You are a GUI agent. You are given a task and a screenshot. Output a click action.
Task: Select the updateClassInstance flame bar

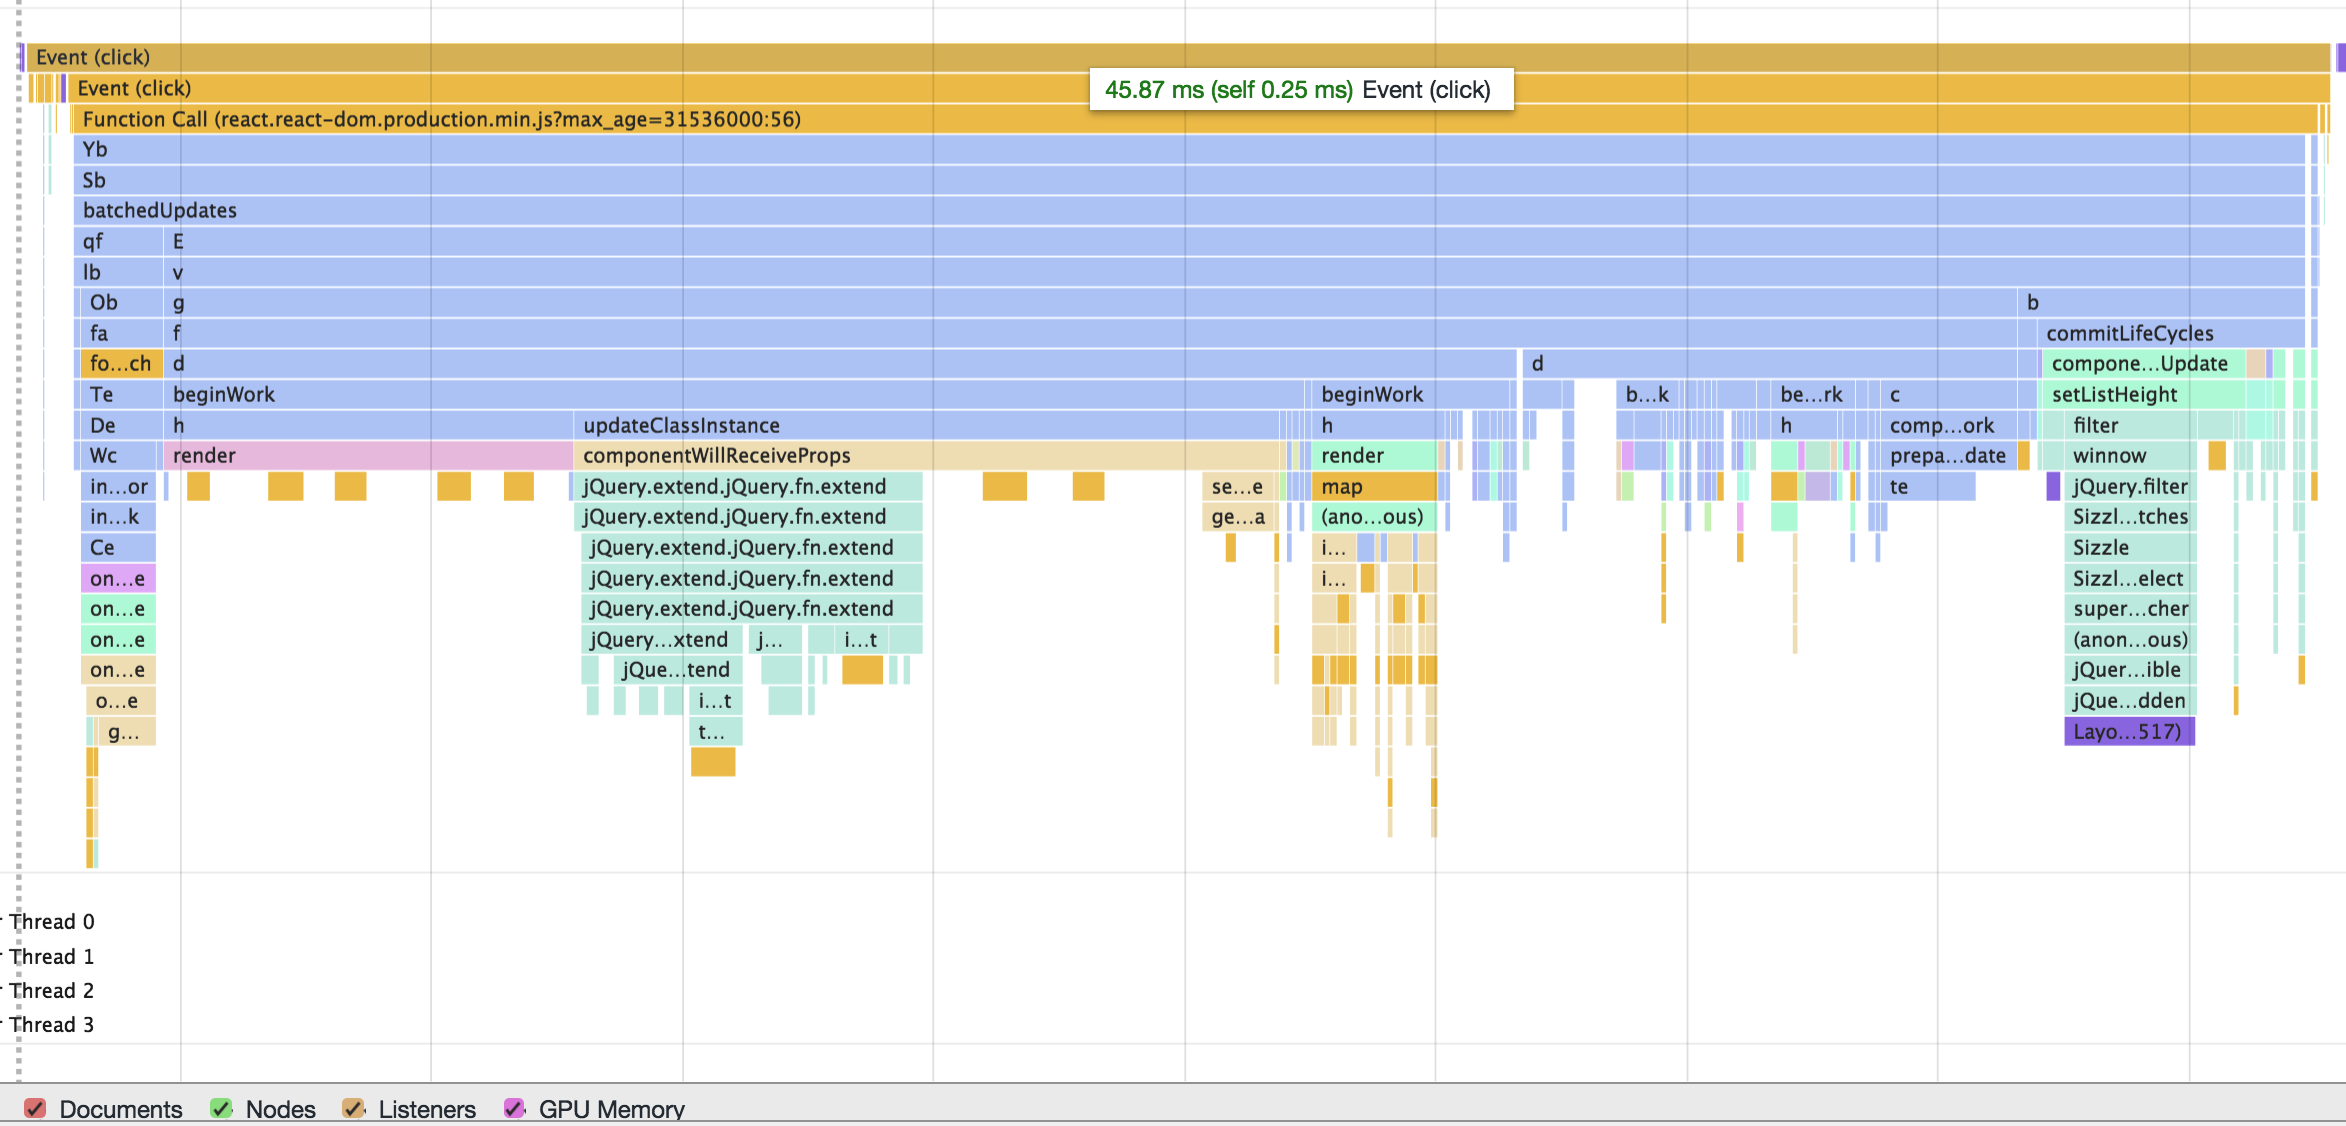click(x=927, y=425)
